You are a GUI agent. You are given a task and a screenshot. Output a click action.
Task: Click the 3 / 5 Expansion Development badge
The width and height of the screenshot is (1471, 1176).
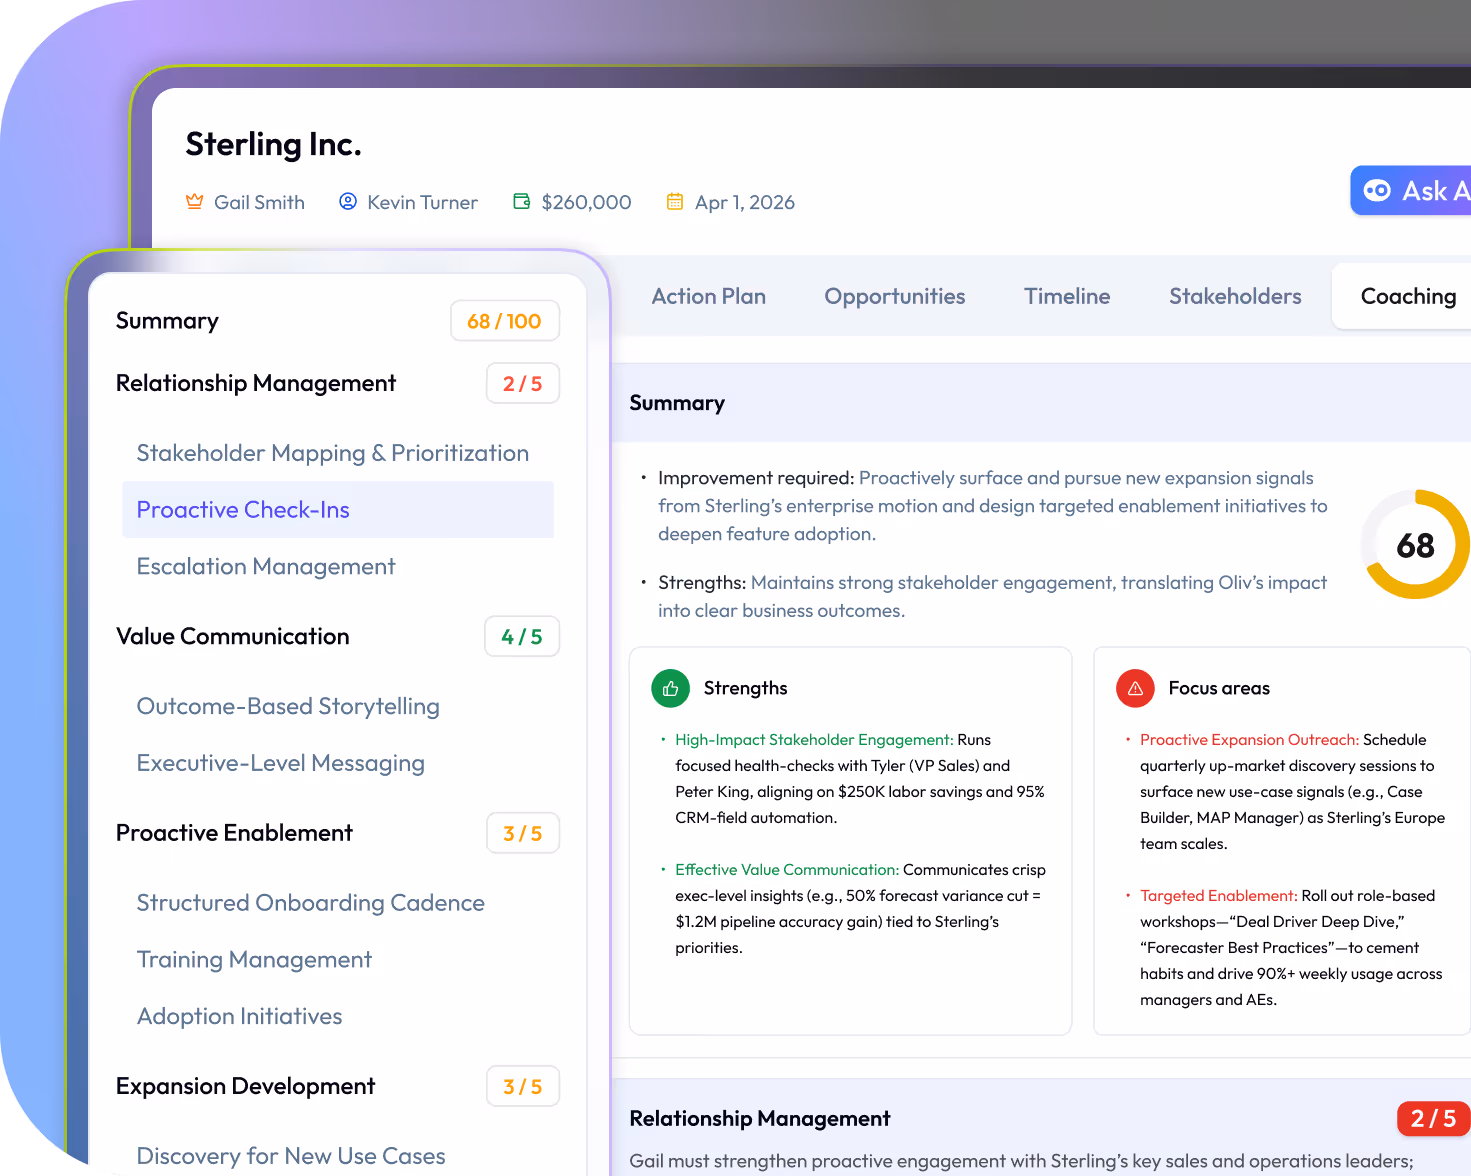tap(523, 1087)
